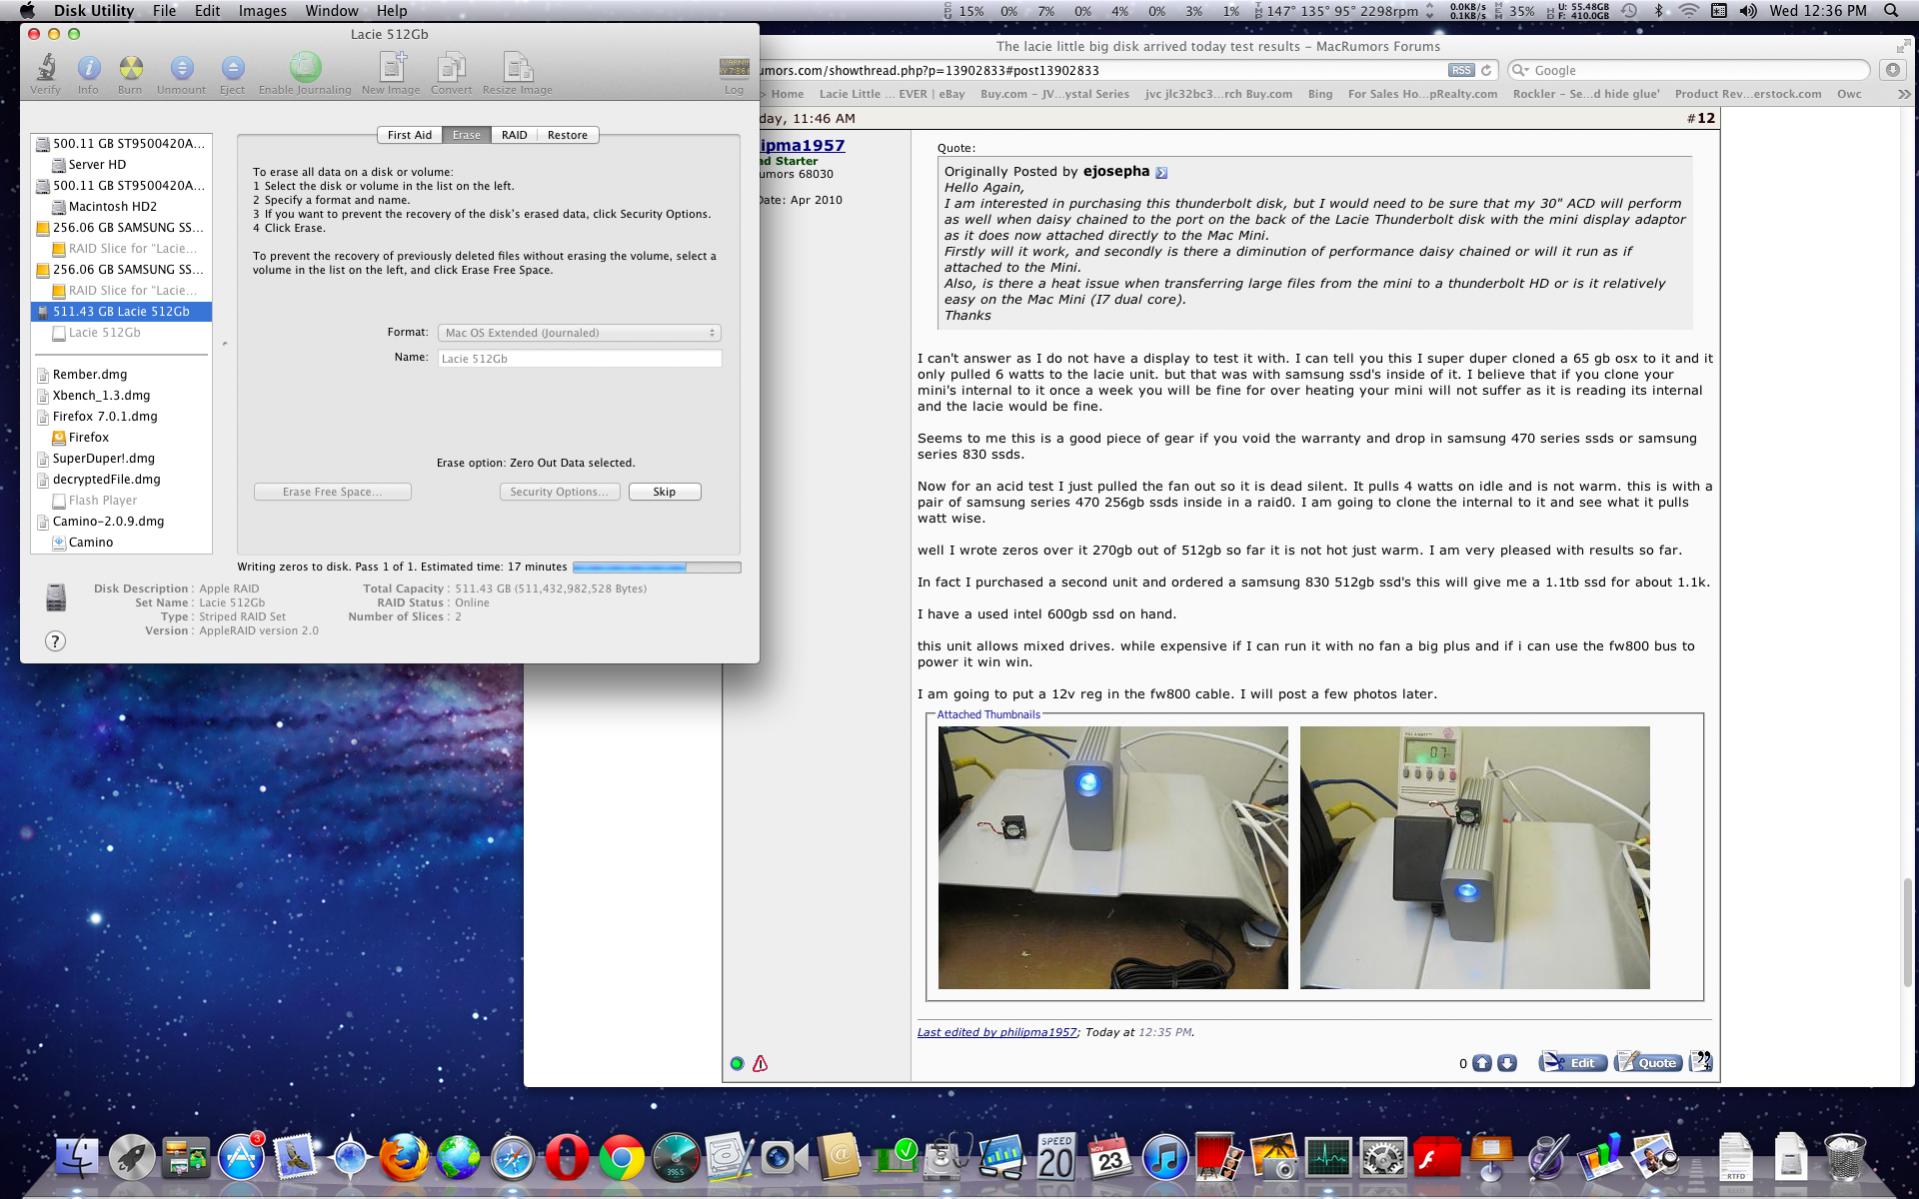Image resolution: width=1919 pixels, height=1199 pixels.
Task: Click the multi-quote icon beside Quote
Action: pyautogui.click(x=1700, y=1062)
